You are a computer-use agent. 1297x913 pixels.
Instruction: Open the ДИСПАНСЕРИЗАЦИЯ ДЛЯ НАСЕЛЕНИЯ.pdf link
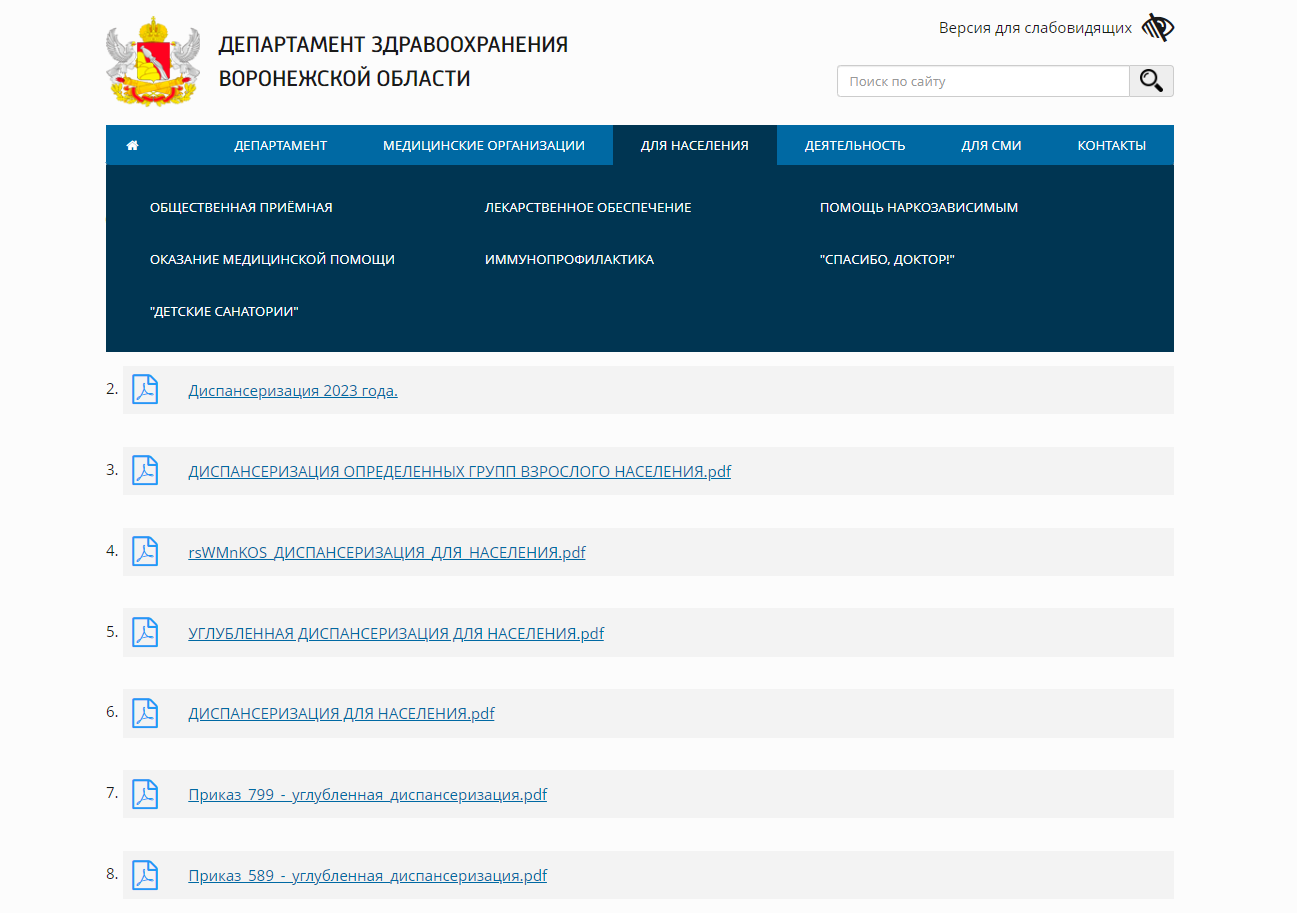[x=341, y=713]
